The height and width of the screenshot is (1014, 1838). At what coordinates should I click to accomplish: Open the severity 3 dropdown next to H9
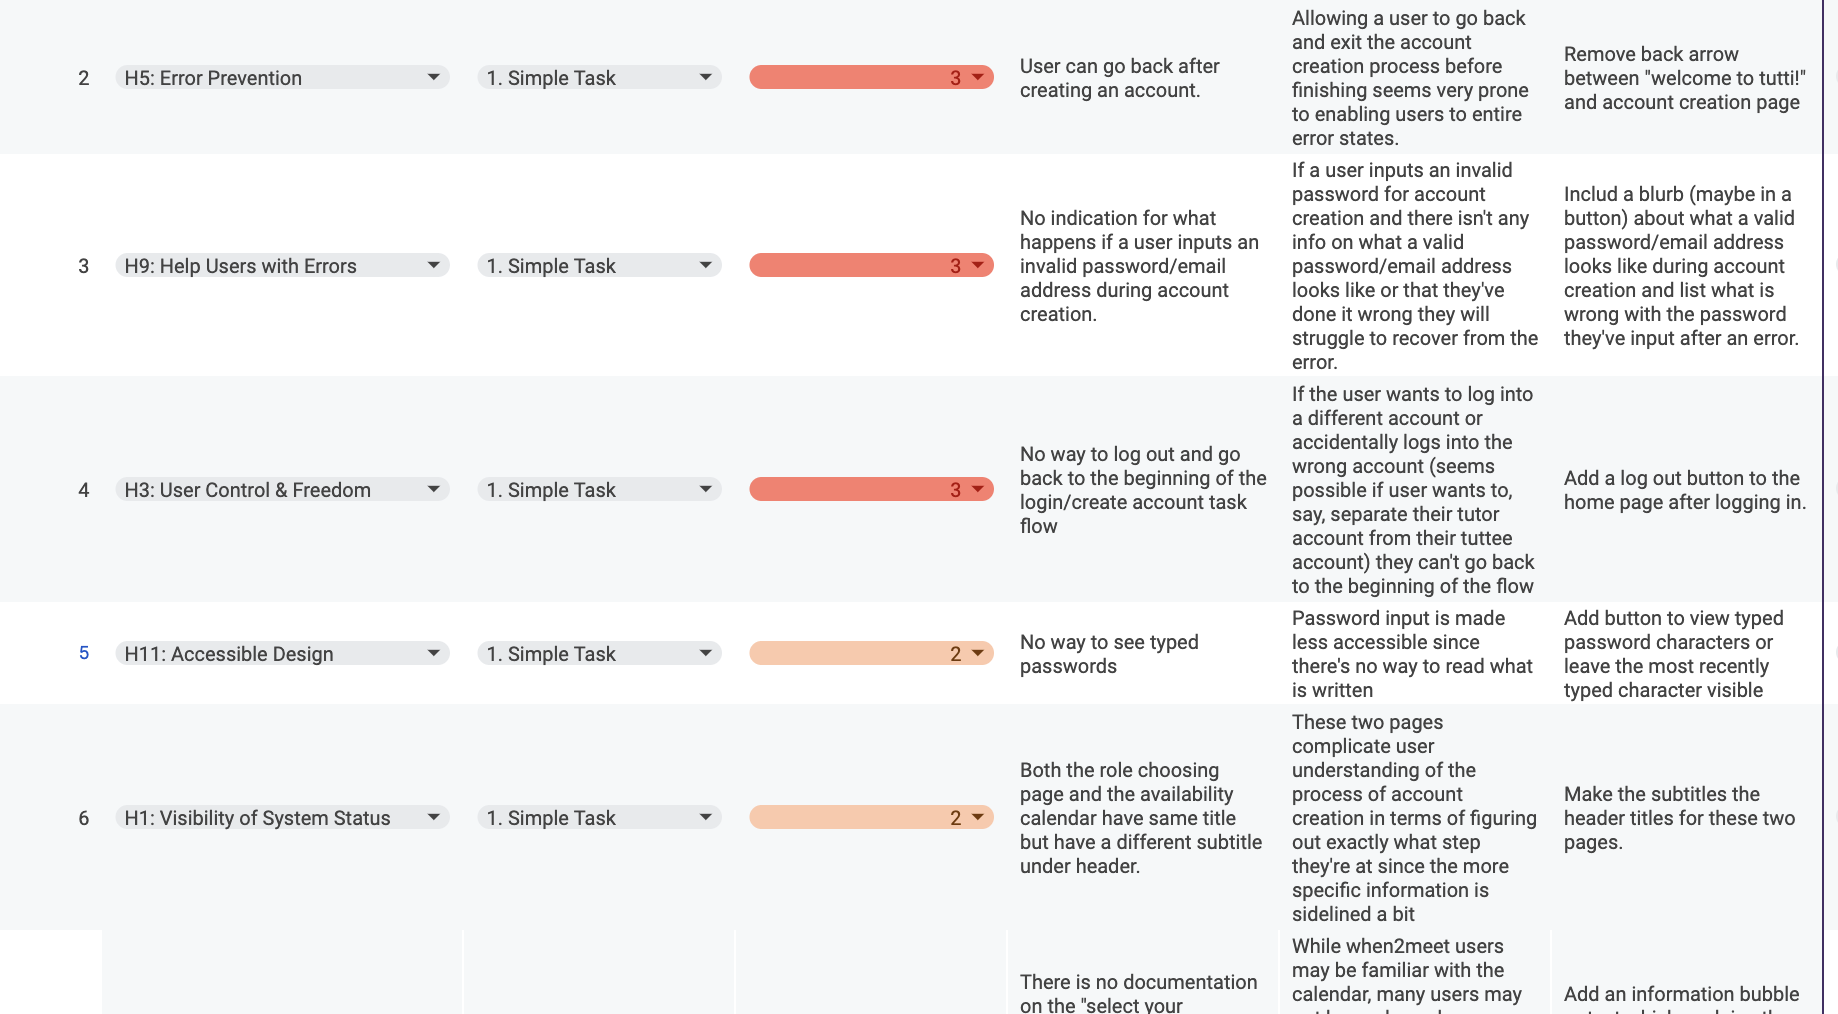pos(976,265)
